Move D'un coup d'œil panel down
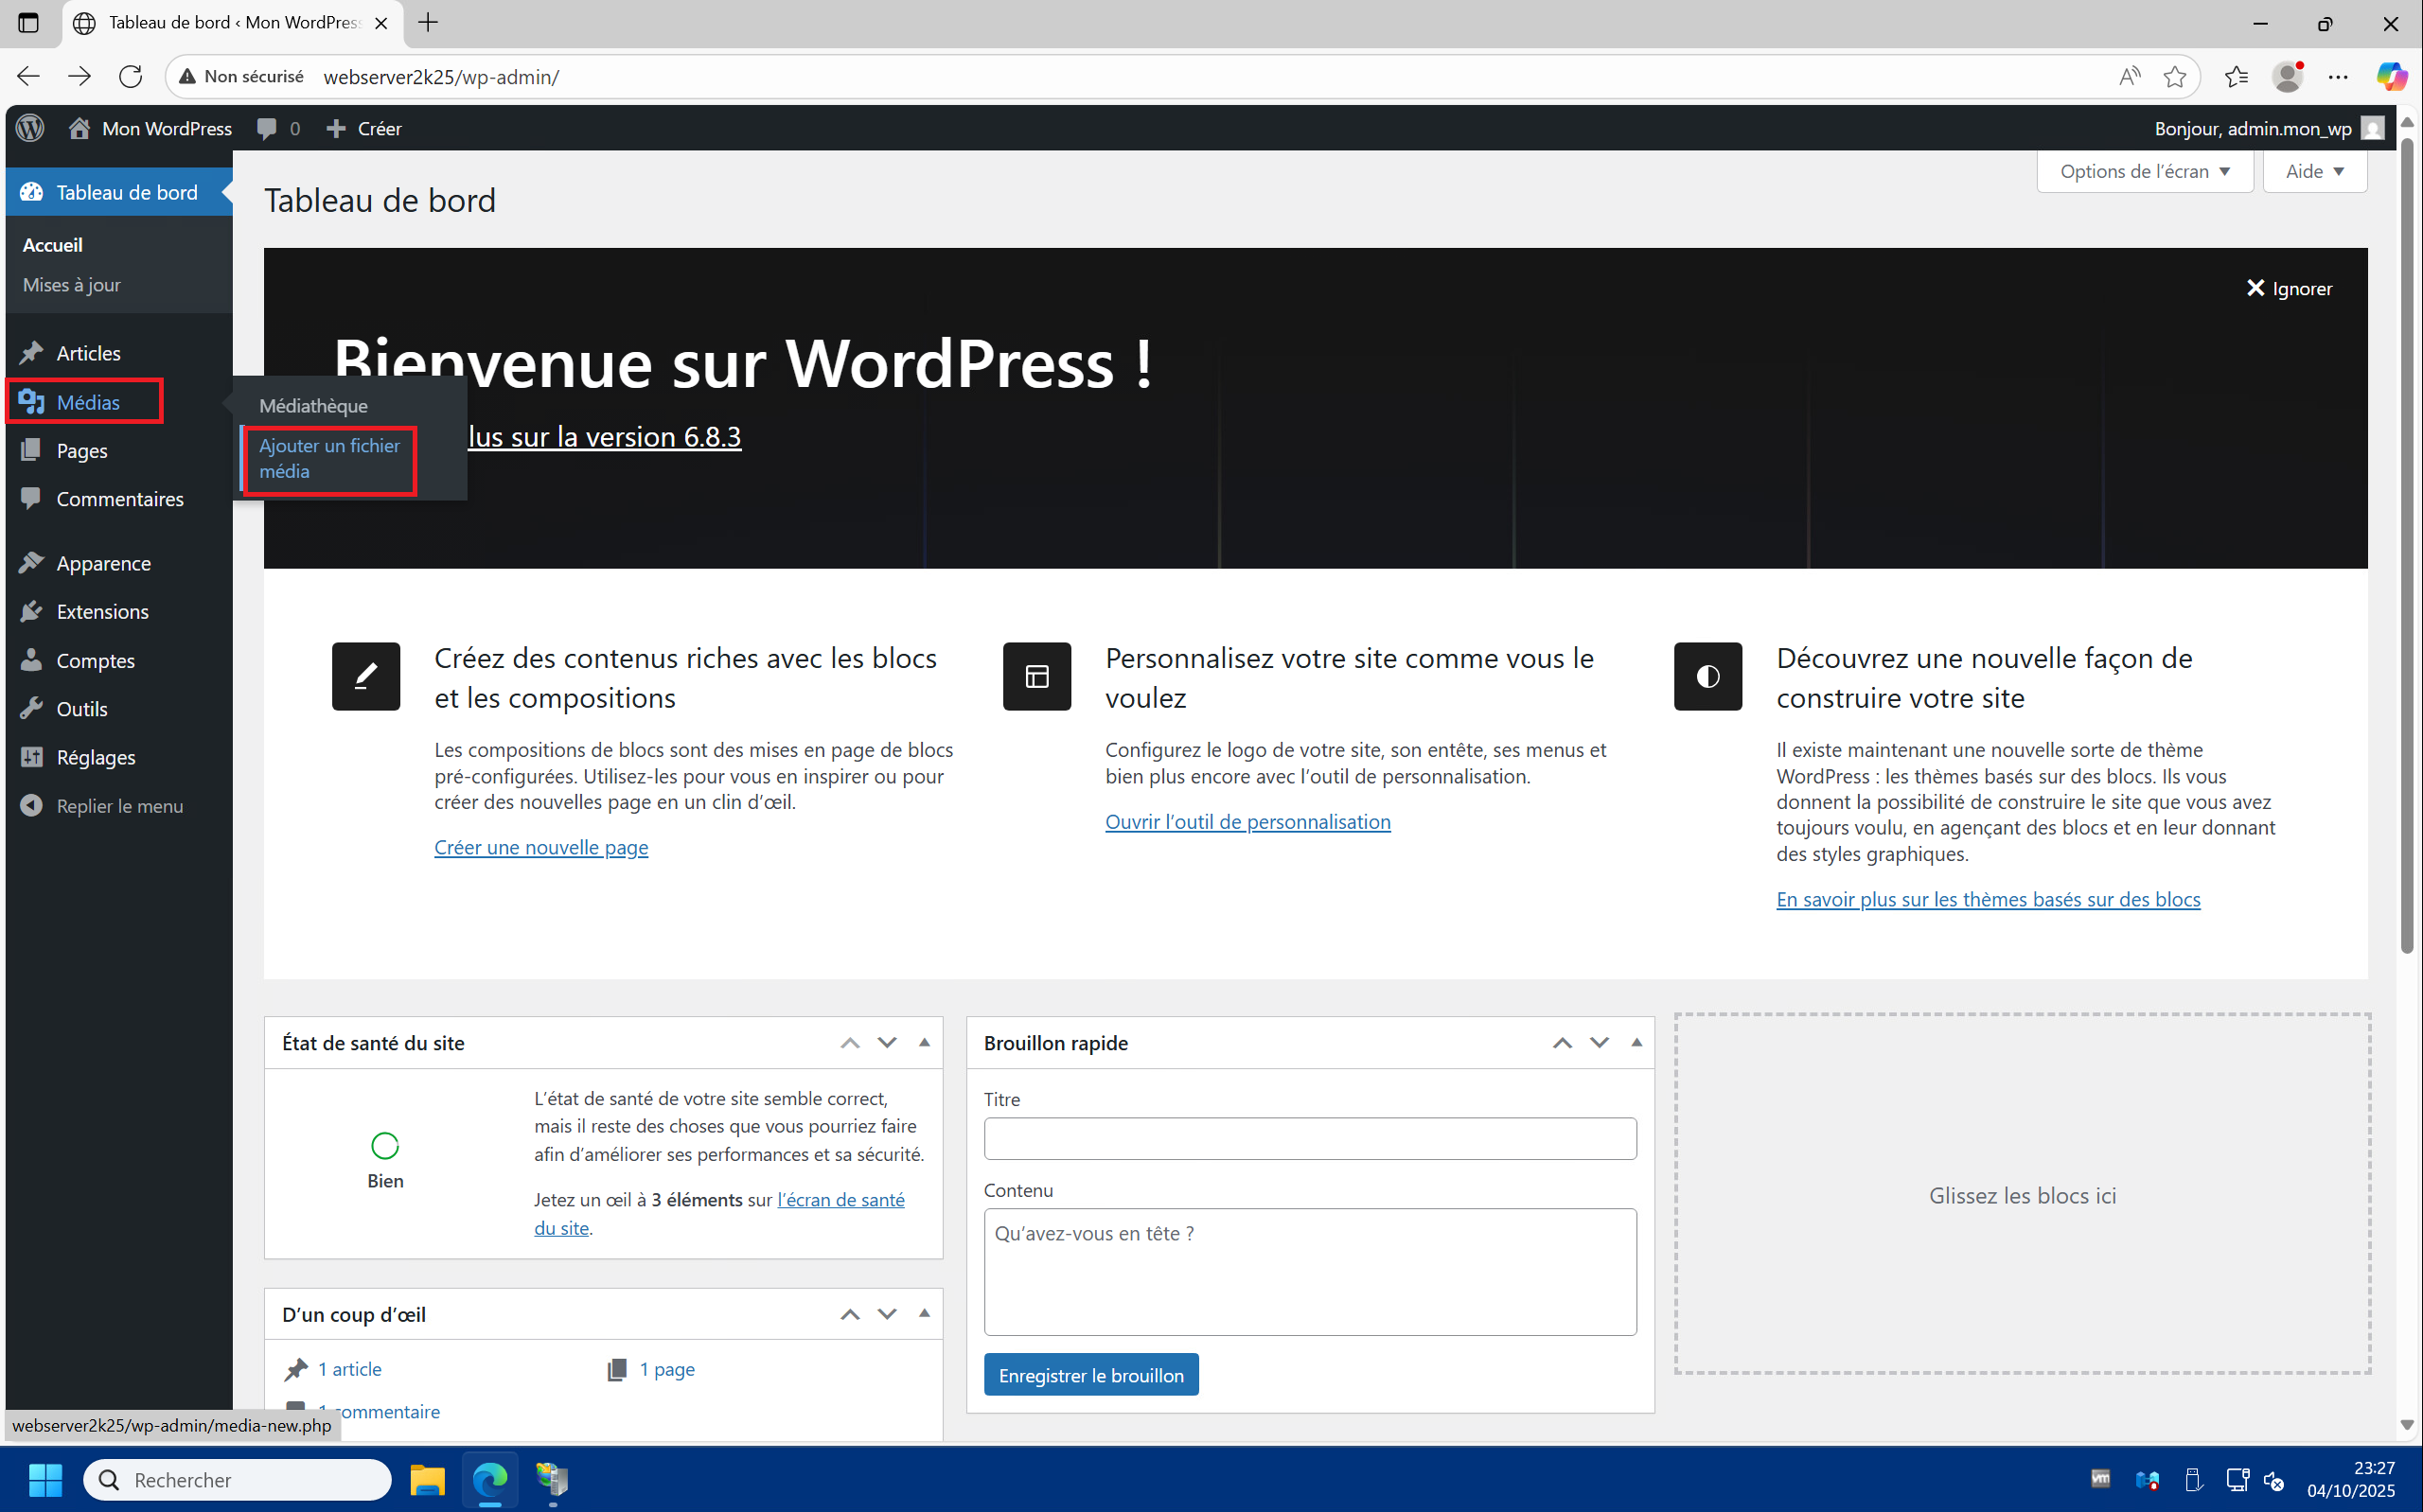The height and width of the screenshot is (1512, 2423). click(x=886, y=1314)
